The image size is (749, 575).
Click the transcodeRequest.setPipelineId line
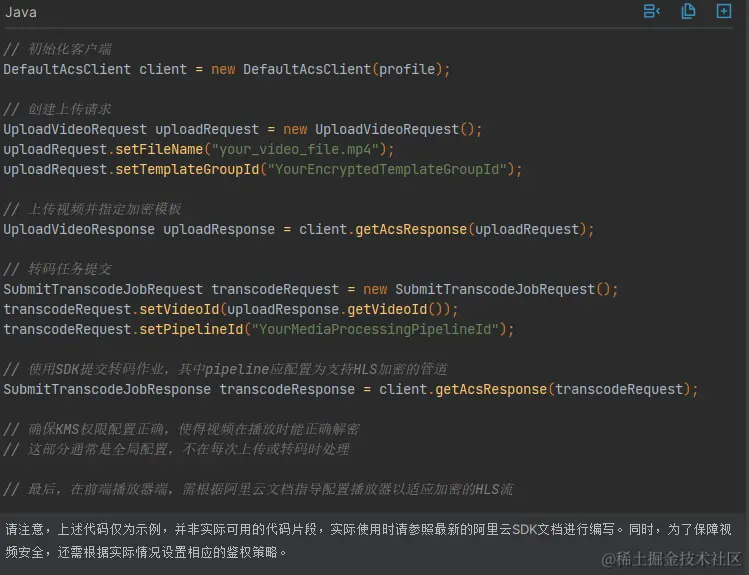coord(258,330)
